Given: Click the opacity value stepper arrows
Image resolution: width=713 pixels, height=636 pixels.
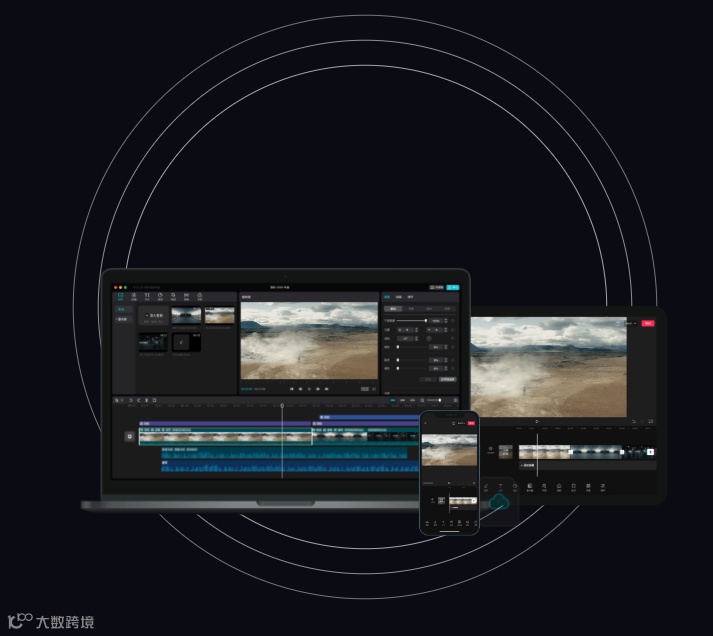Looking at the screenshot, I should (x=446, y=321).
